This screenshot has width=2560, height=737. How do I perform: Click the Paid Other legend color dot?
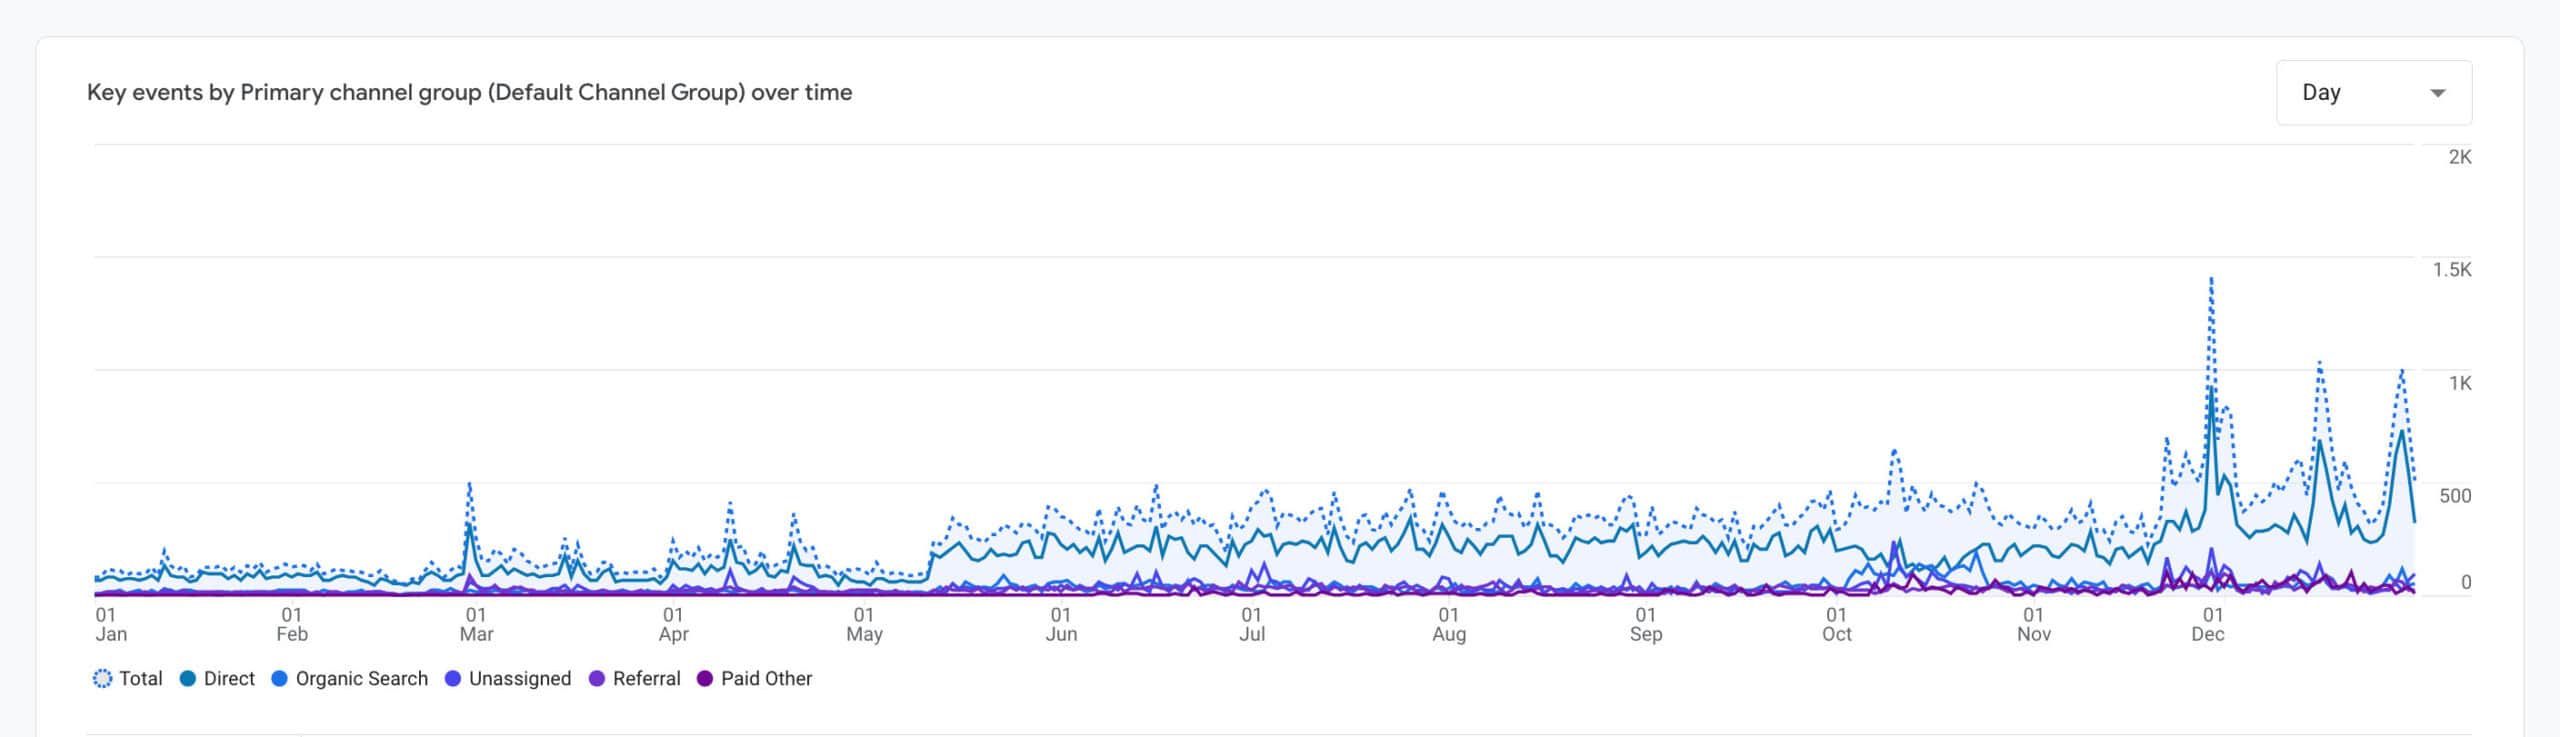[705, 678]
